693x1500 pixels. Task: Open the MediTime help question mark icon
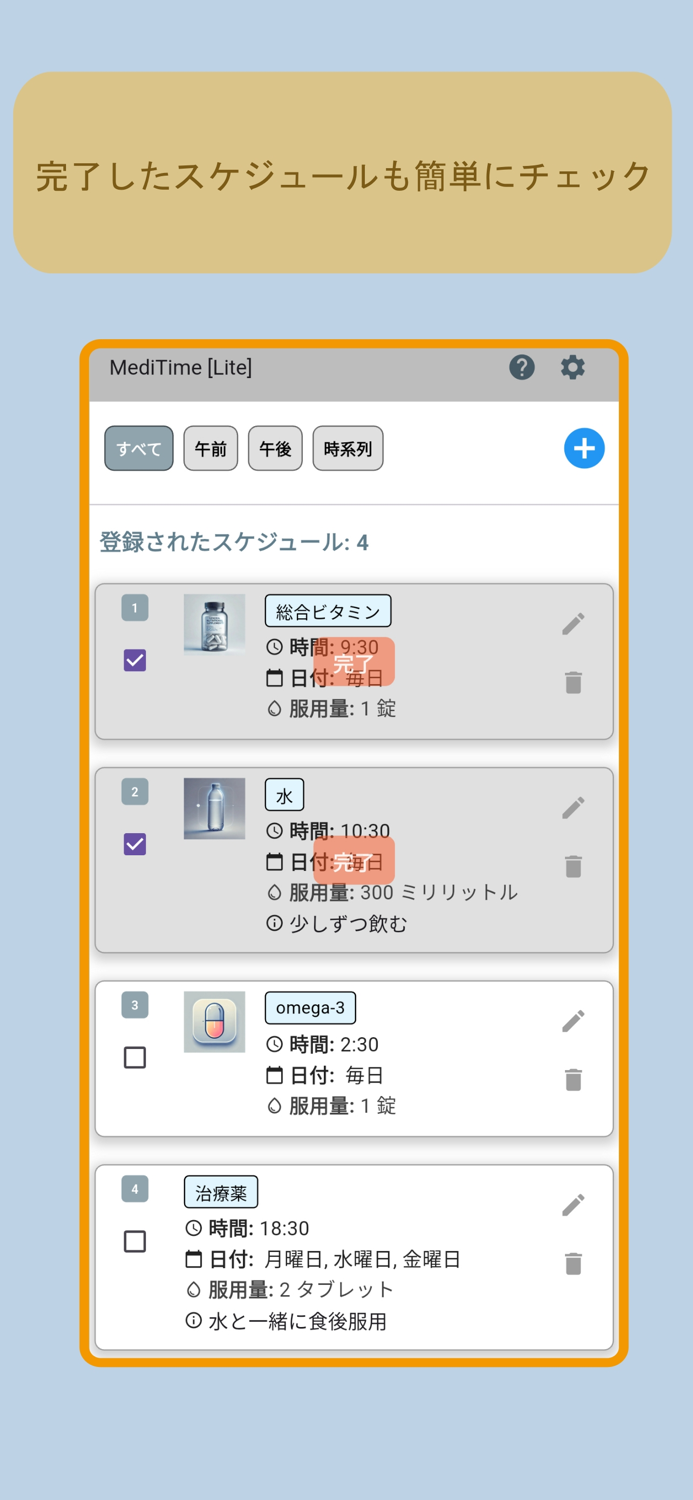click(521, 368)
